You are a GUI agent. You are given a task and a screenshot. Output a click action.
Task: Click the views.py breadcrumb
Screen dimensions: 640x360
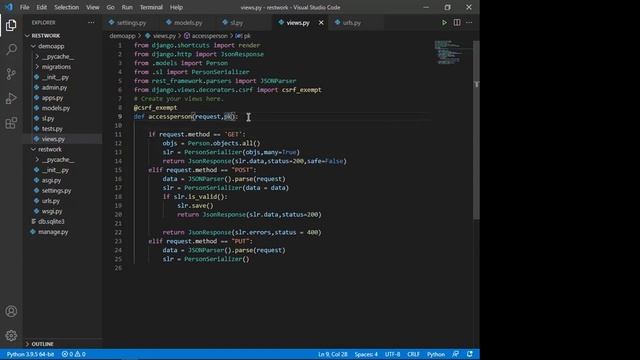(164, 36)
